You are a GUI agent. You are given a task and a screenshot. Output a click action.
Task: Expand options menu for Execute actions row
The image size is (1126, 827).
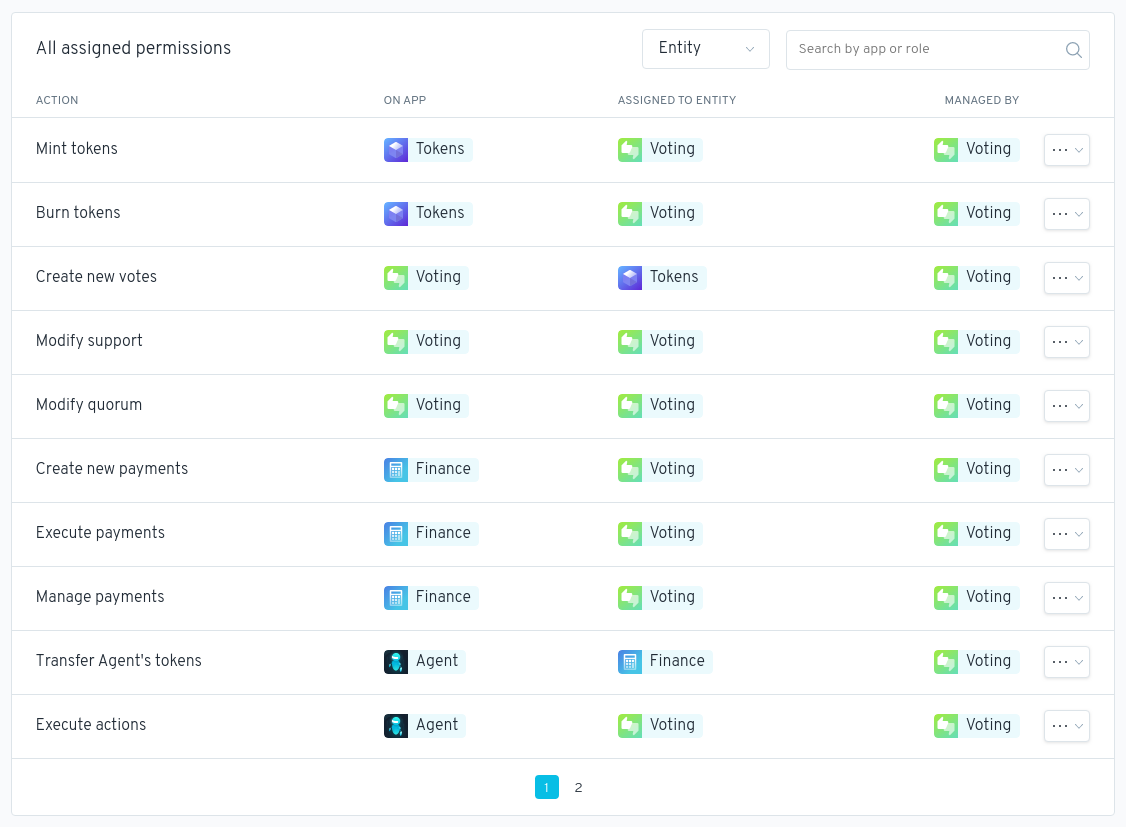coord(1066,726)
